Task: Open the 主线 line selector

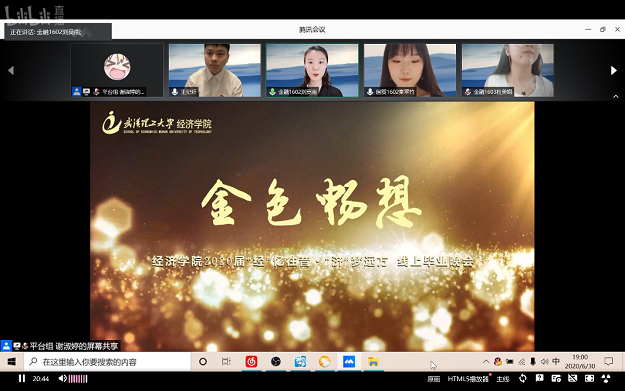Action: tap(503, 379)
